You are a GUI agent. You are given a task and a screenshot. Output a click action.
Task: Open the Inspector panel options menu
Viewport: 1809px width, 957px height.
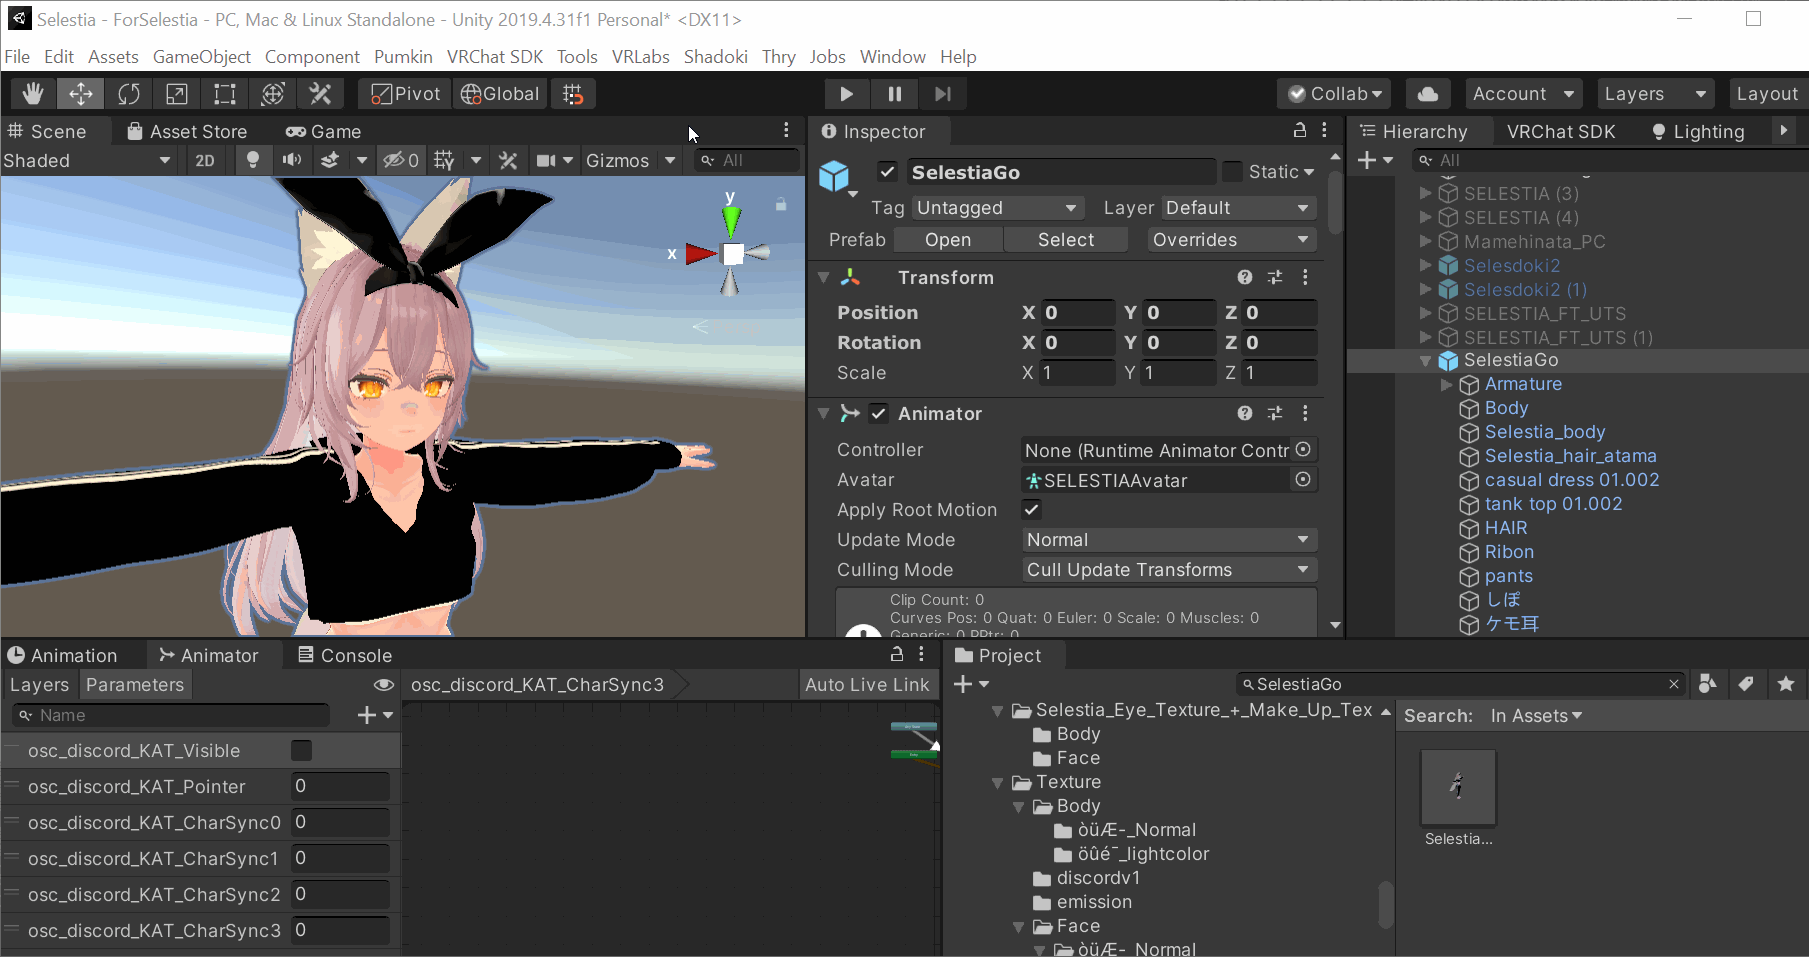(x=1325, y=131)
